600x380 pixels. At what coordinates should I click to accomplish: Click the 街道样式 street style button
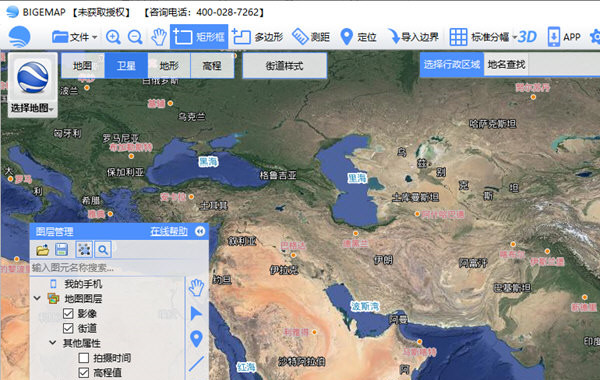tap(285, 65)
